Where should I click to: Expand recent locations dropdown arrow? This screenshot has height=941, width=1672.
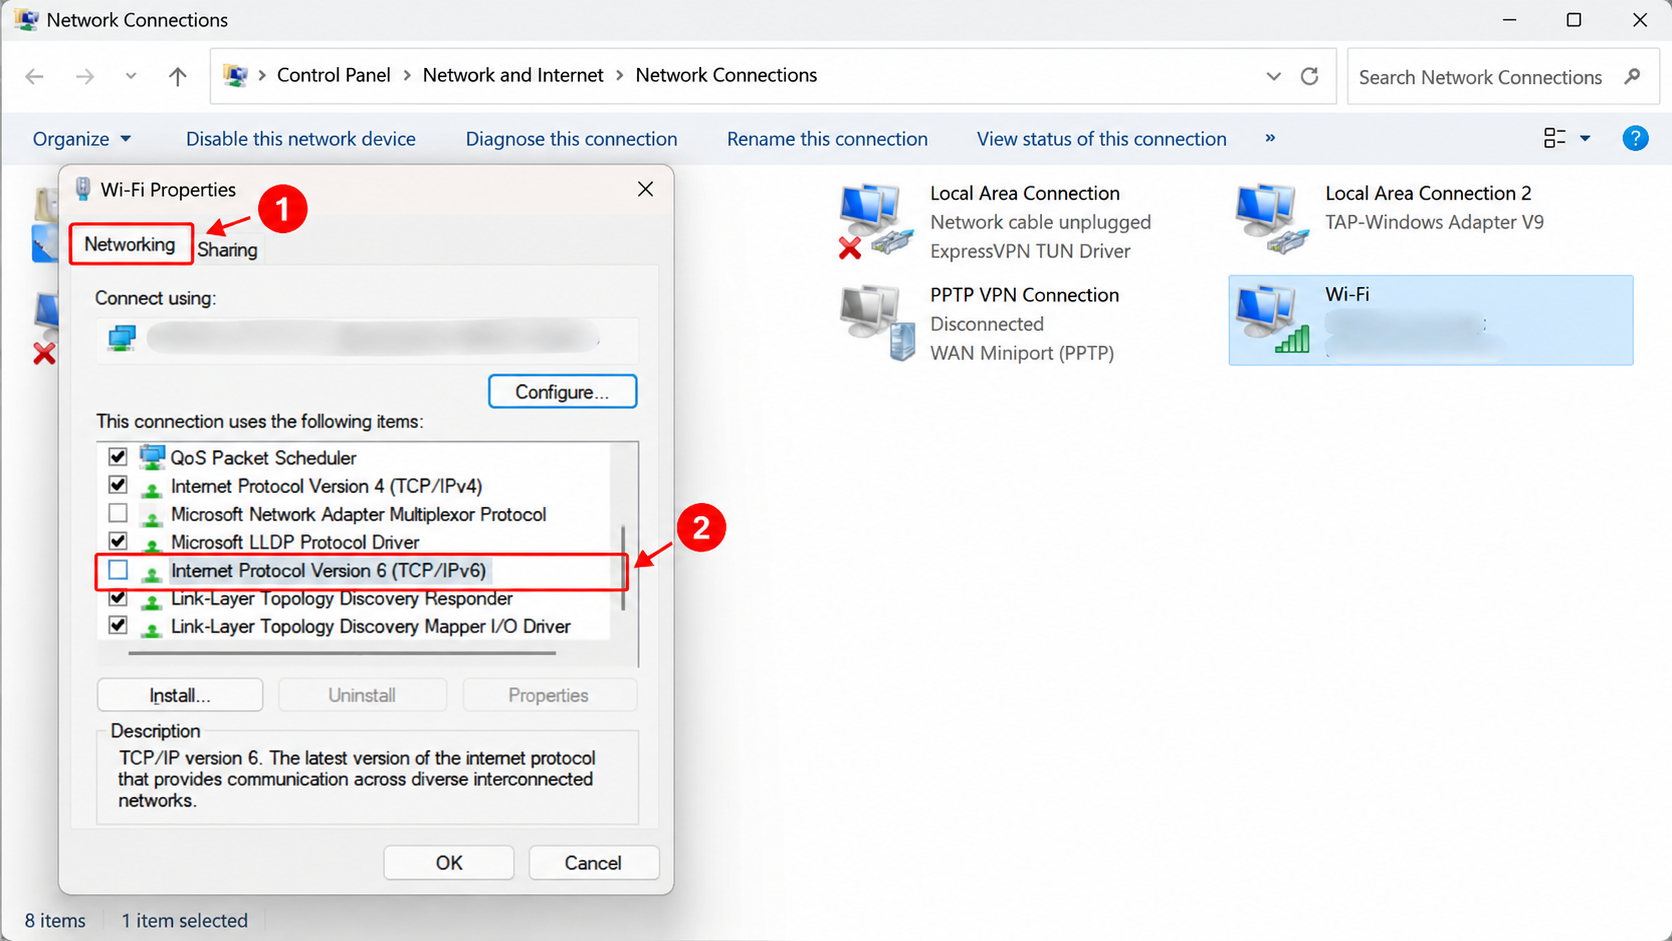(130, 76)
